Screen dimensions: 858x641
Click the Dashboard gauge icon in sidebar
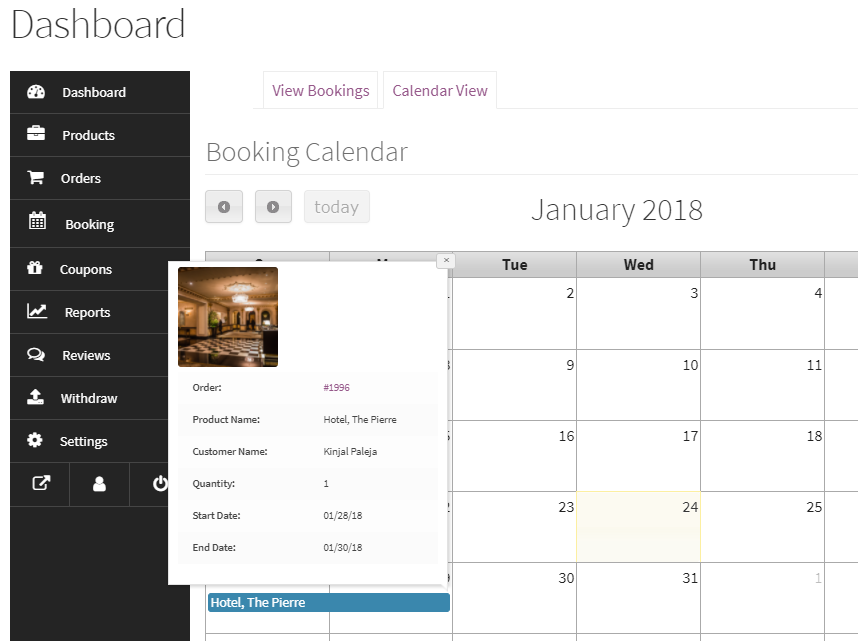point(36,92)
